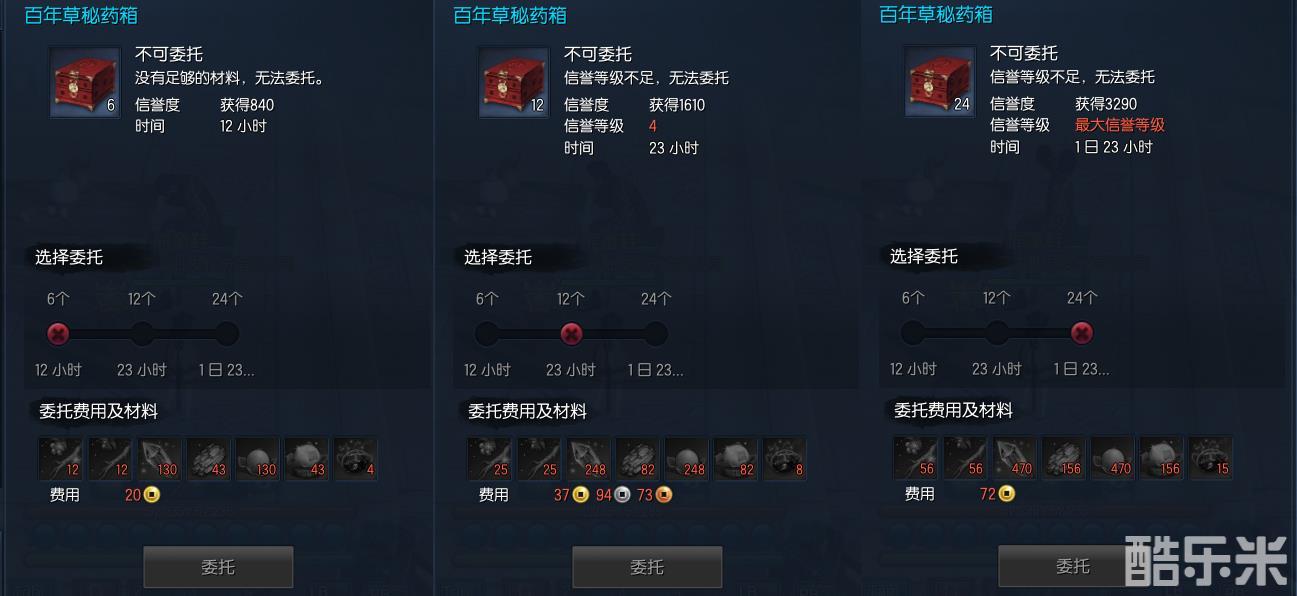Click 委托 button below the 37 gold fee

[x=647, y=566]
